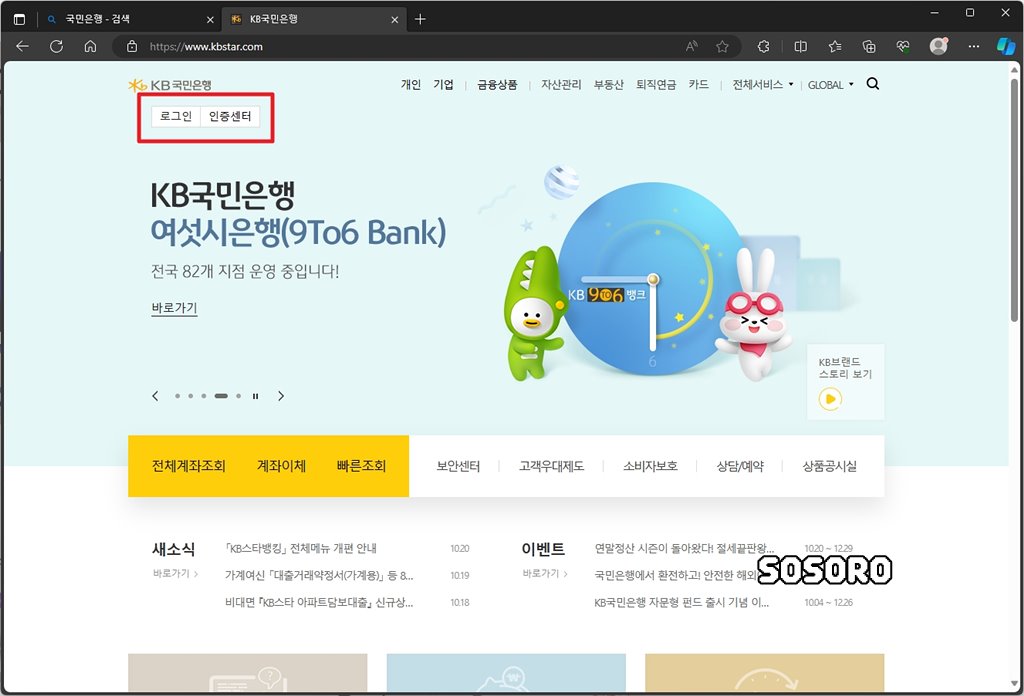The image size is (1024, 696).
Task: Open the 이벤트 바로가기 link
Action: pyautogui.click(x=545, y=573)
